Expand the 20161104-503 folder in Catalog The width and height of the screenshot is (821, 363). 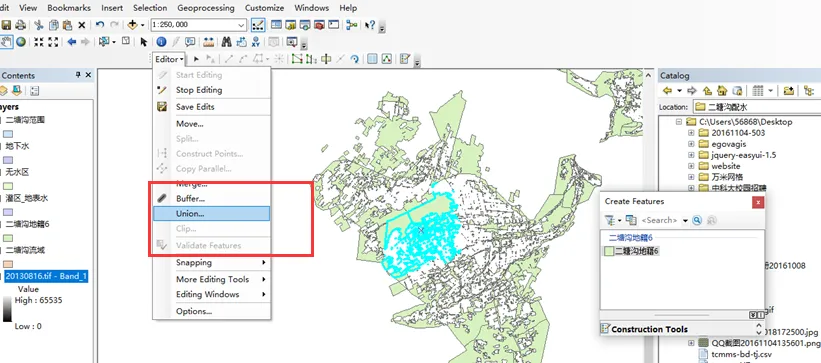point(691,133)
